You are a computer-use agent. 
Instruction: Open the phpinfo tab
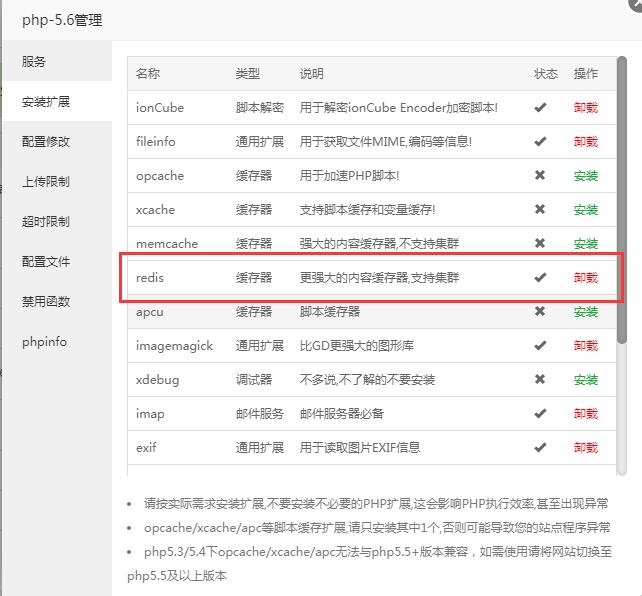pyautogui.click(x=57, y=341)
